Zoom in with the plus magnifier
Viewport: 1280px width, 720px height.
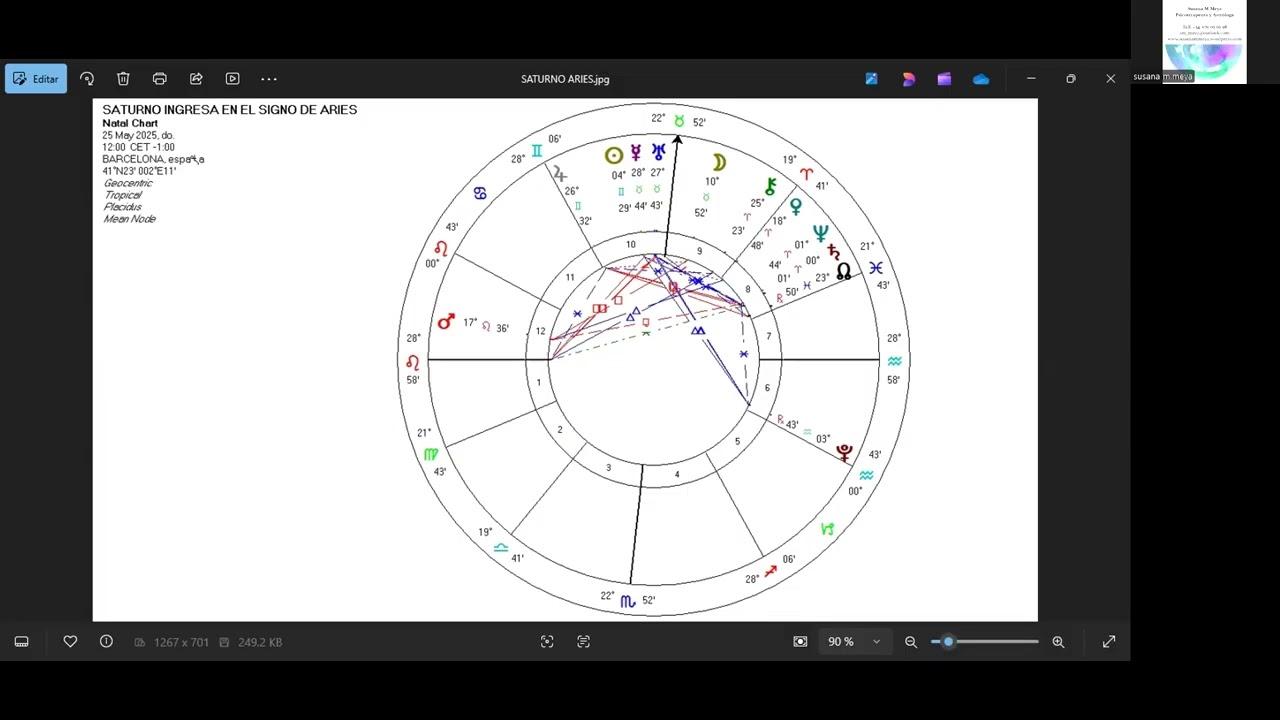coord(1058,642)
